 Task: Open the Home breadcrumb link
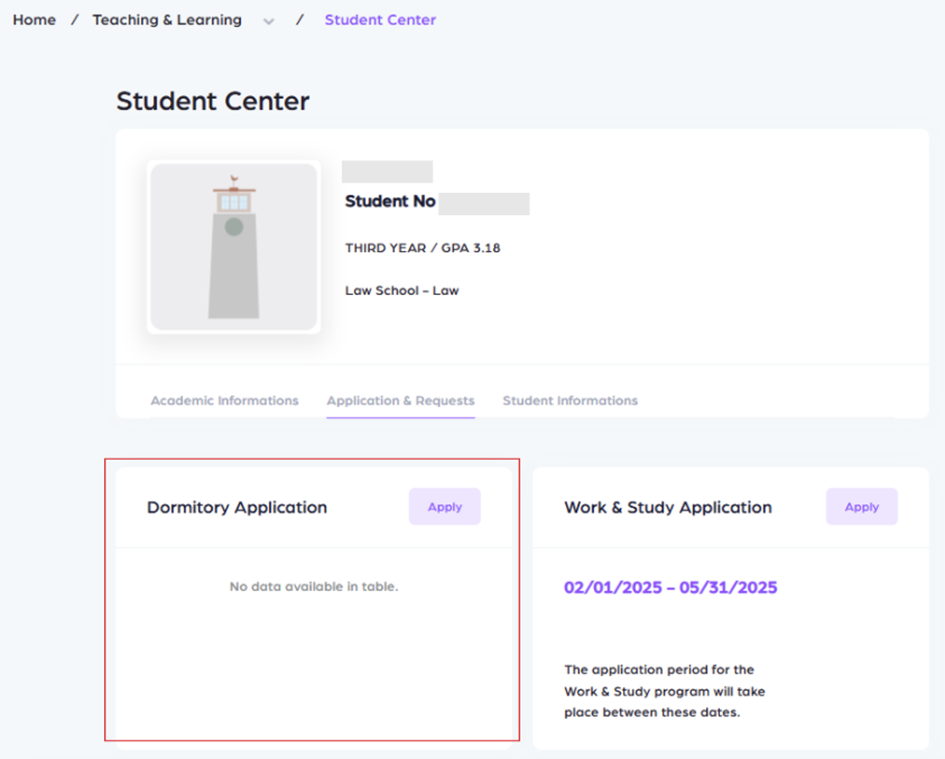pos(34,19)
